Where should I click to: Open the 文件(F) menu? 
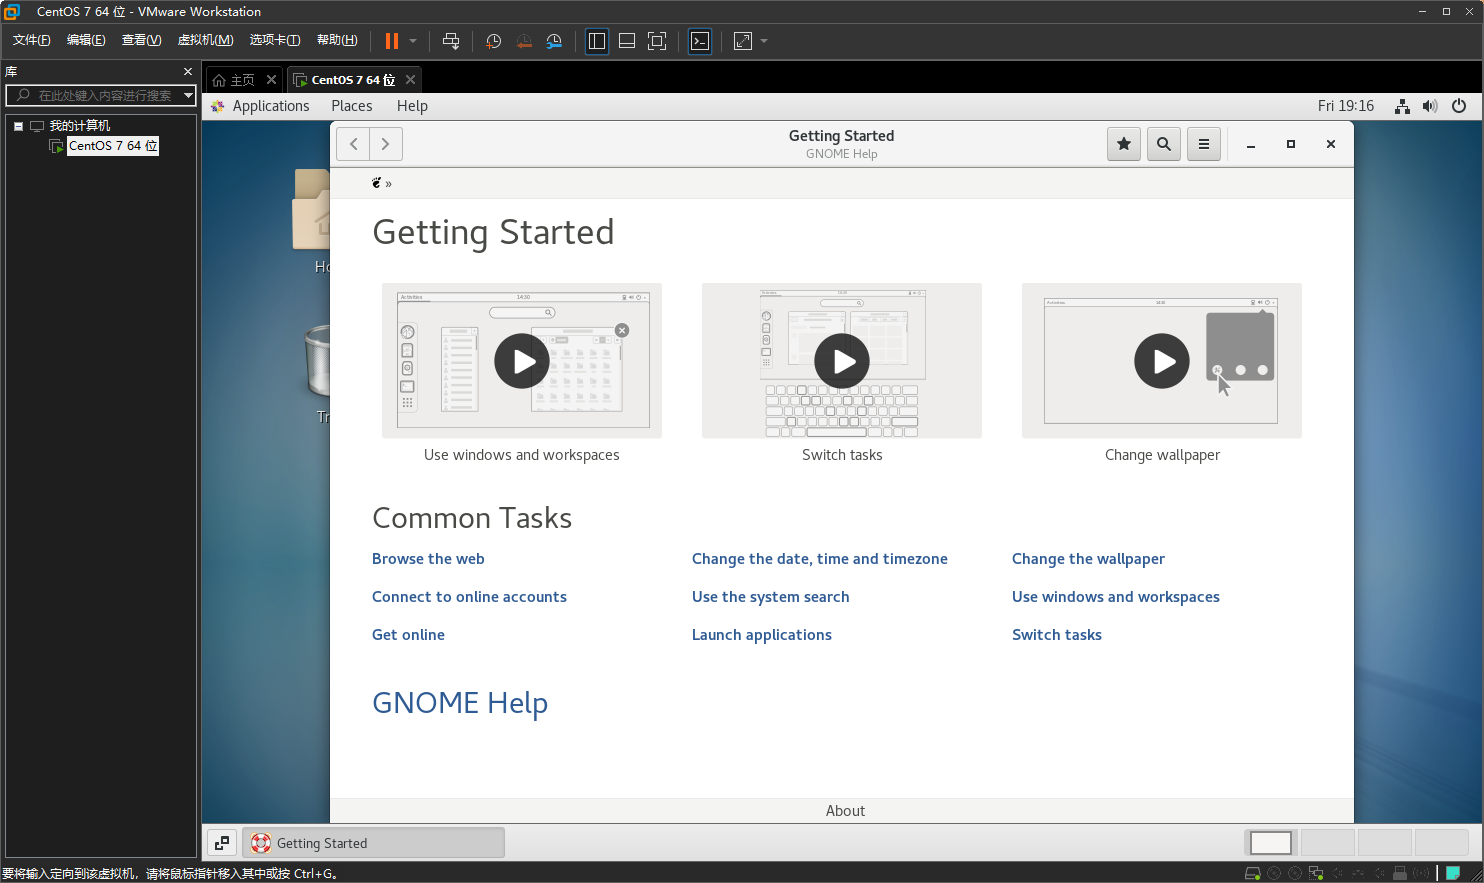point(31,40)
